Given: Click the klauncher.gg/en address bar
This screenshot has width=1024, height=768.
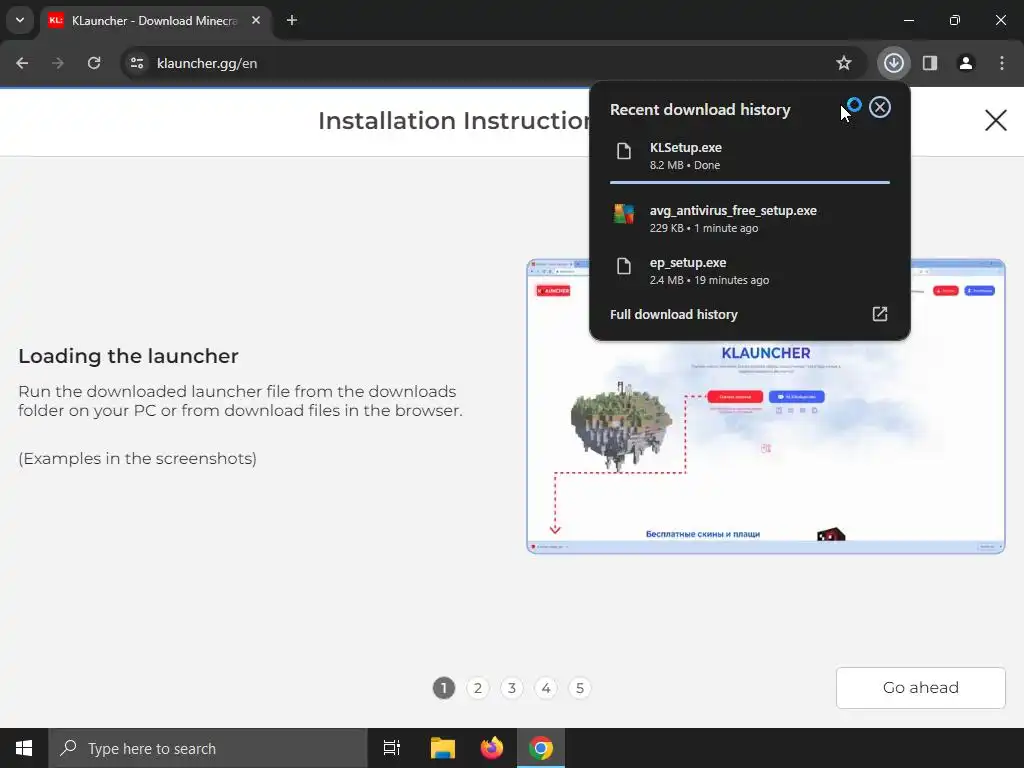Looking at the screenshot, I should 493,63.
